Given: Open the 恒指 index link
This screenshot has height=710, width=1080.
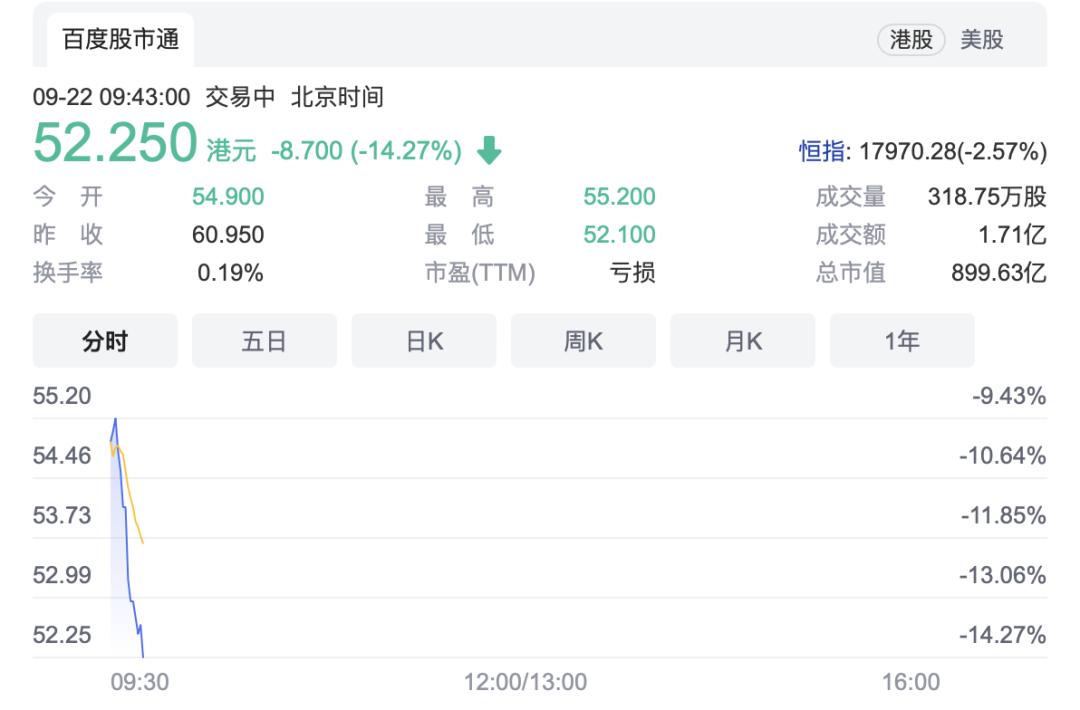Looking at the screenshot, I should [x=821, y=152].
